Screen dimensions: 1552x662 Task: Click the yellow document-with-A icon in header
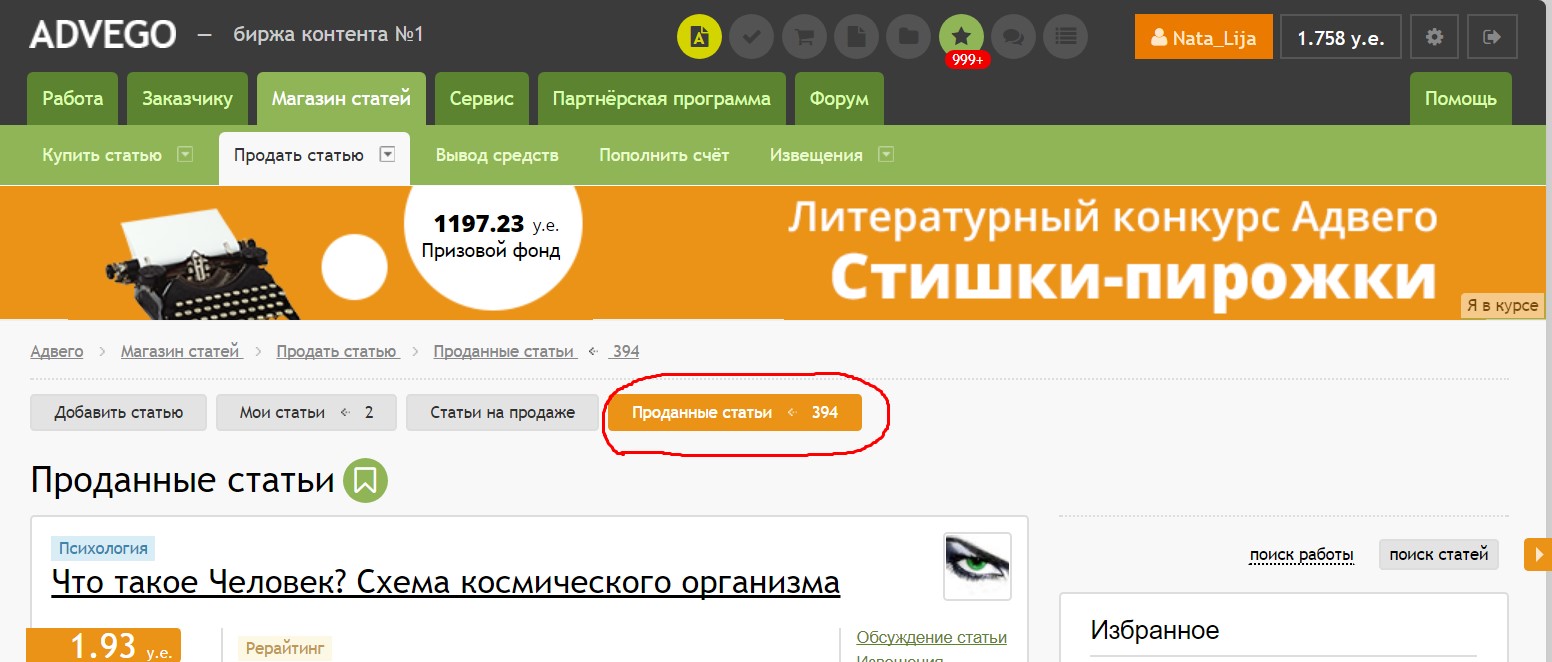click(x=700, y=37)
